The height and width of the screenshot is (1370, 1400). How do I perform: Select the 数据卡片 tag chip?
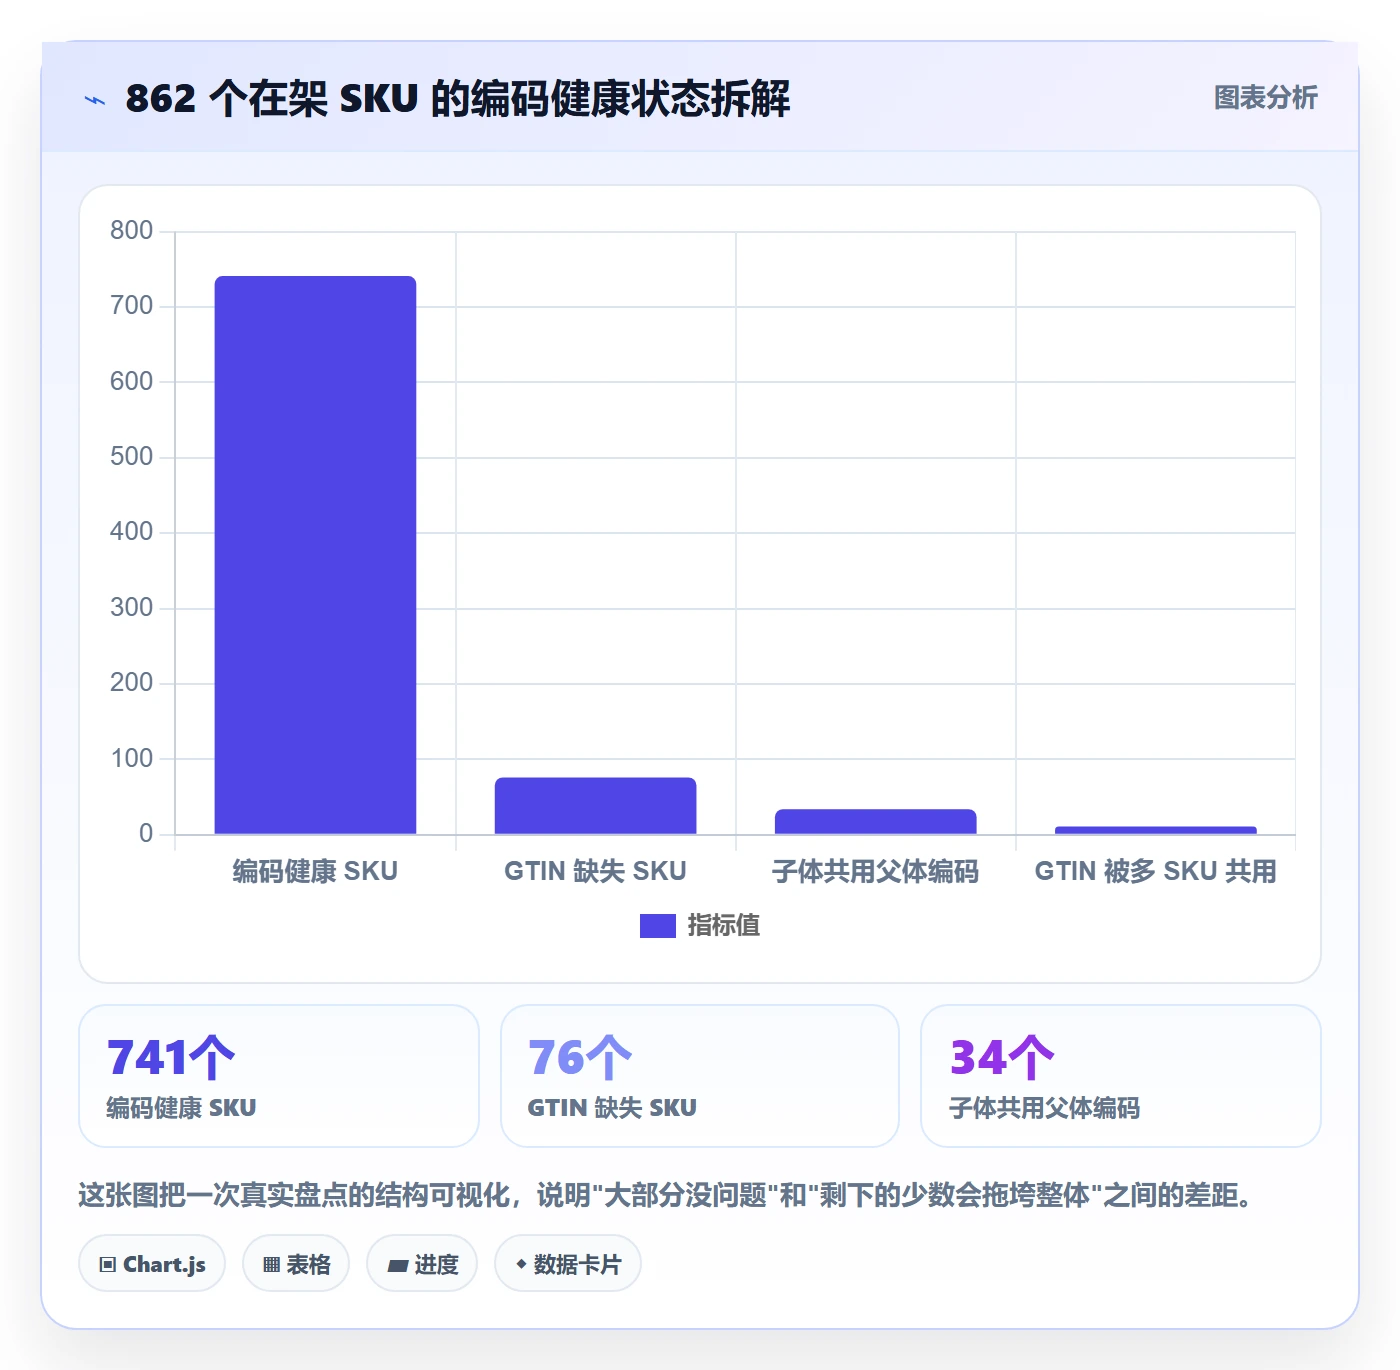pos(568,1264)
